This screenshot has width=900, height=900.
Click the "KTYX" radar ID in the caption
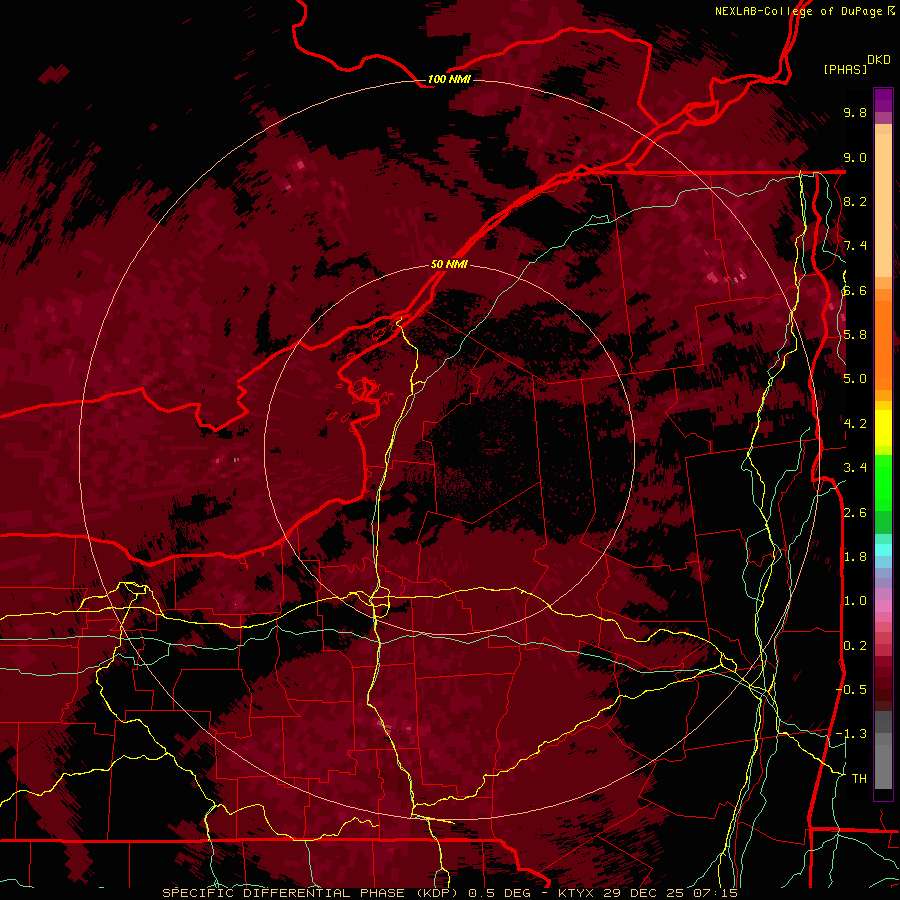(575, 893)
